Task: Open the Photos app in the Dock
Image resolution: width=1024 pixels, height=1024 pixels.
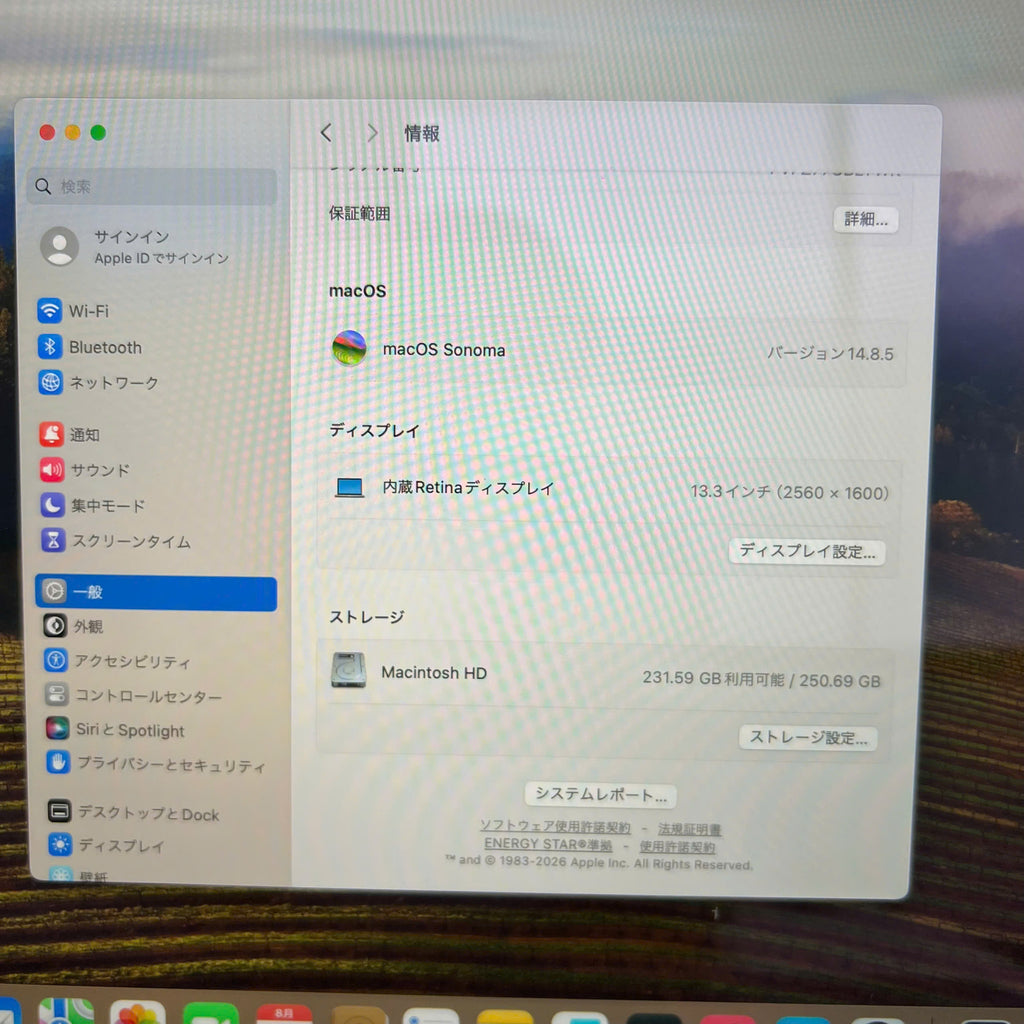Action: pos(137,1013)
